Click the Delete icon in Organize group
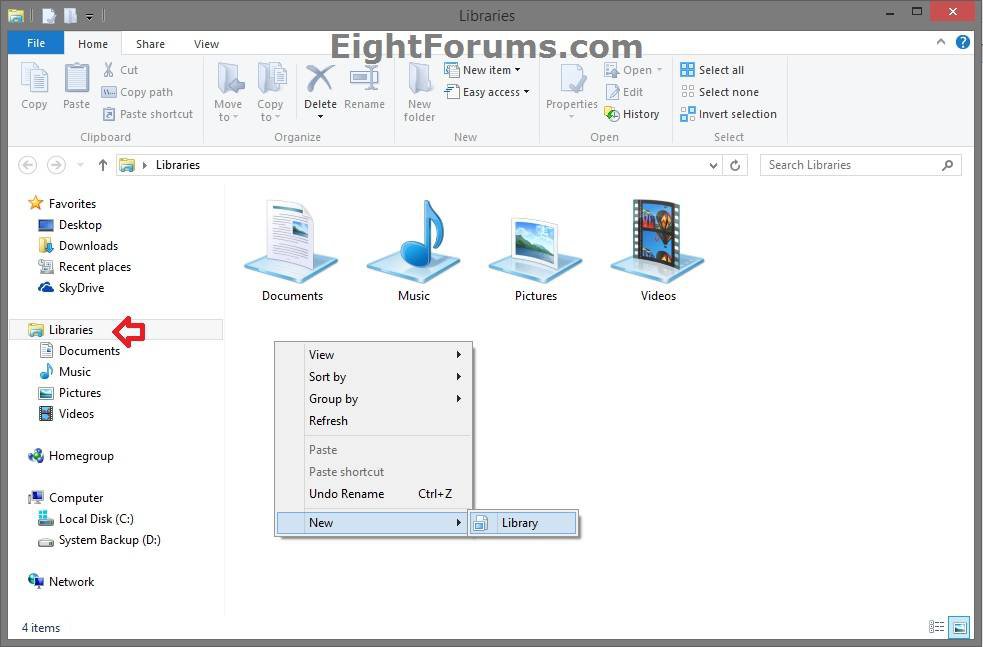Screen dimensions: 983x647 point(320,88)
